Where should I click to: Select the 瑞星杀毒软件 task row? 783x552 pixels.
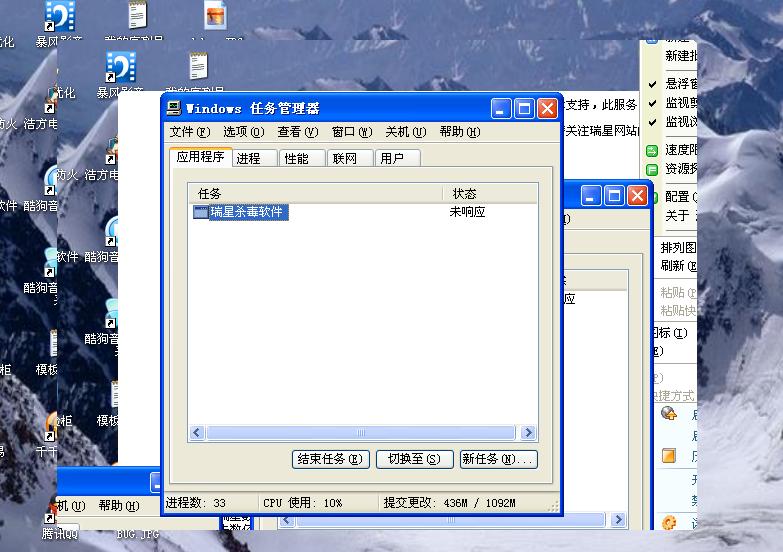tap(363, 212)
